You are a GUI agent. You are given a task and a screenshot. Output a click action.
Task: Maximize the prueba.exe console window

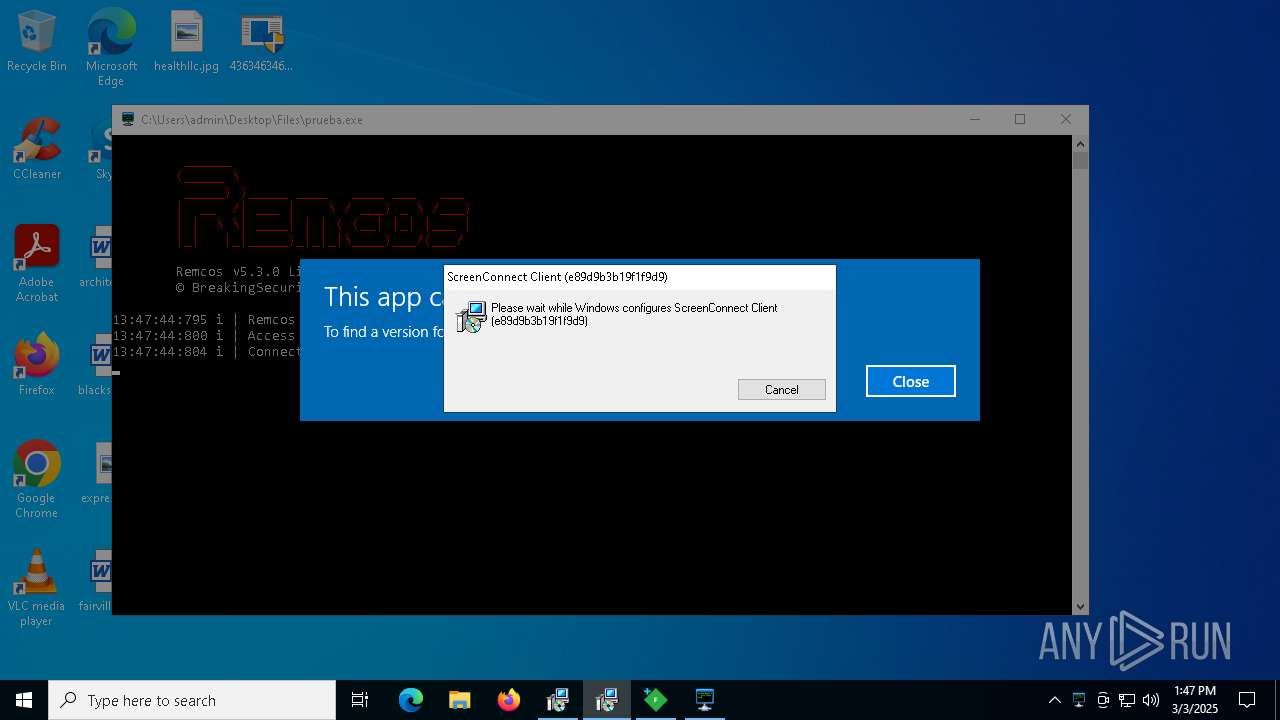[x=1020, y=119]
